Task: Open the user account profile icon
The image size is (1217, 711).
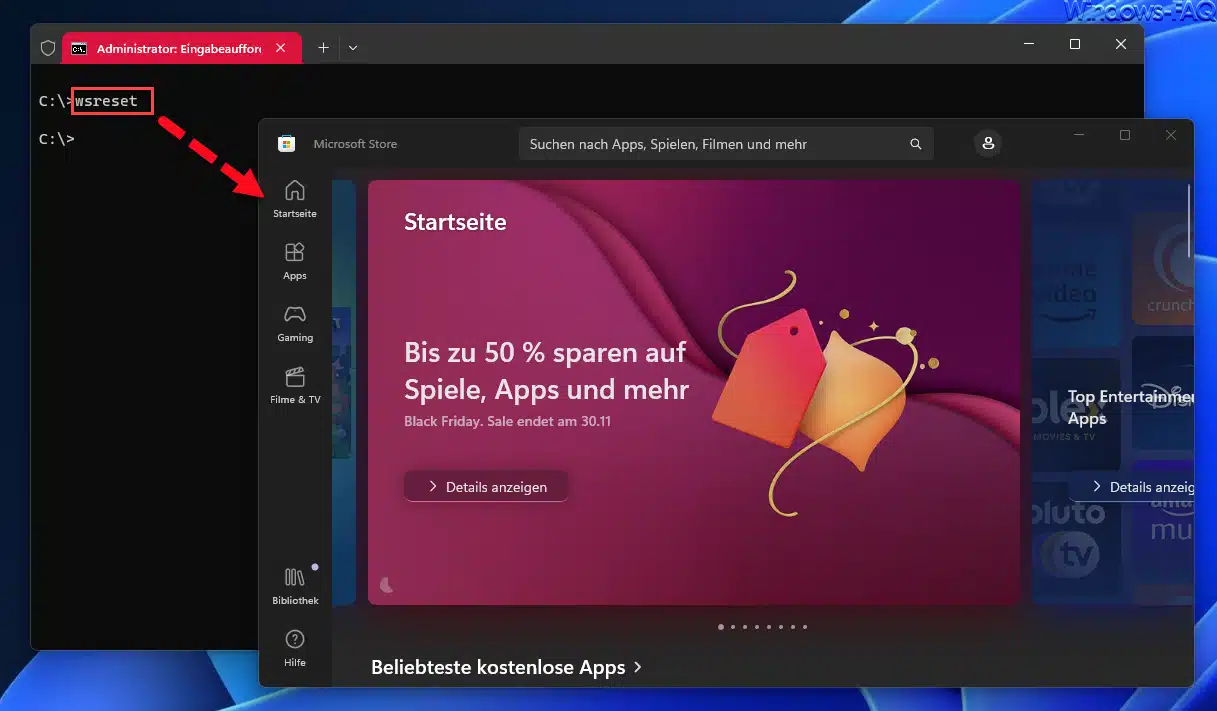Action: [988, 144]
